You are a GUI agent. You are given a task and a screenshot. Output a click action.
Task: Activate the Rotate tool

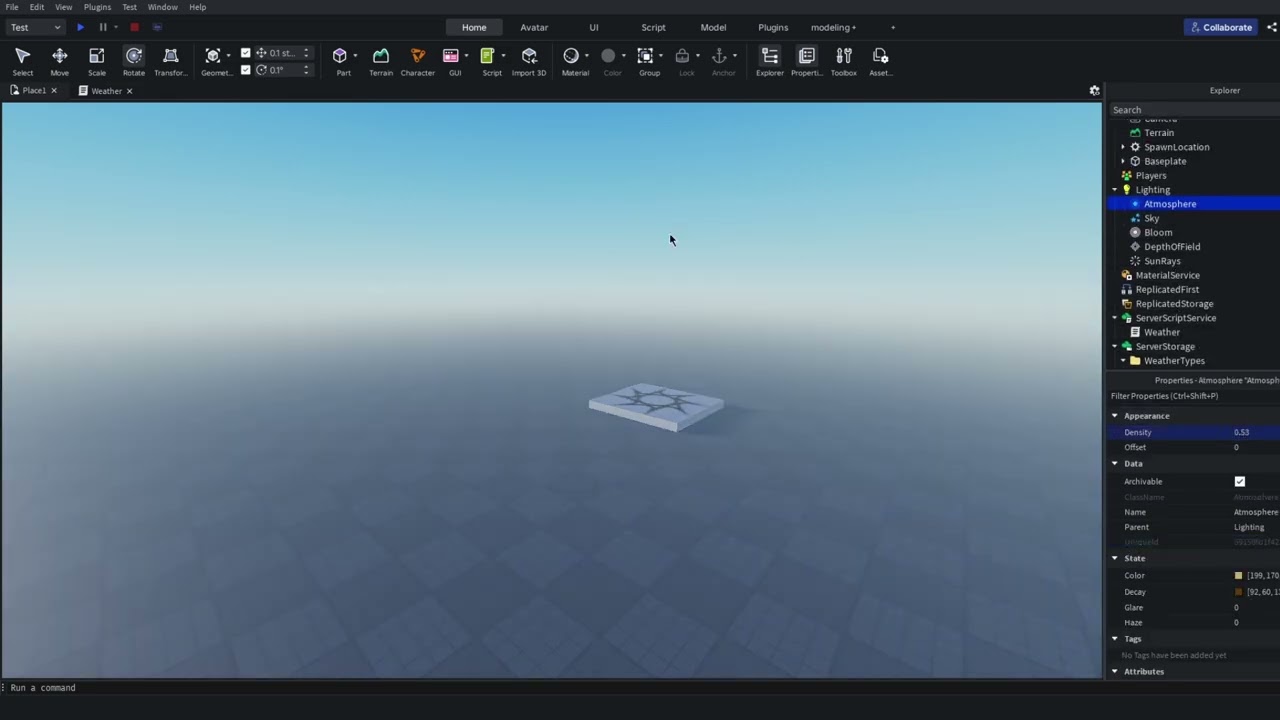pyautogui.click(x=133, y=61)
